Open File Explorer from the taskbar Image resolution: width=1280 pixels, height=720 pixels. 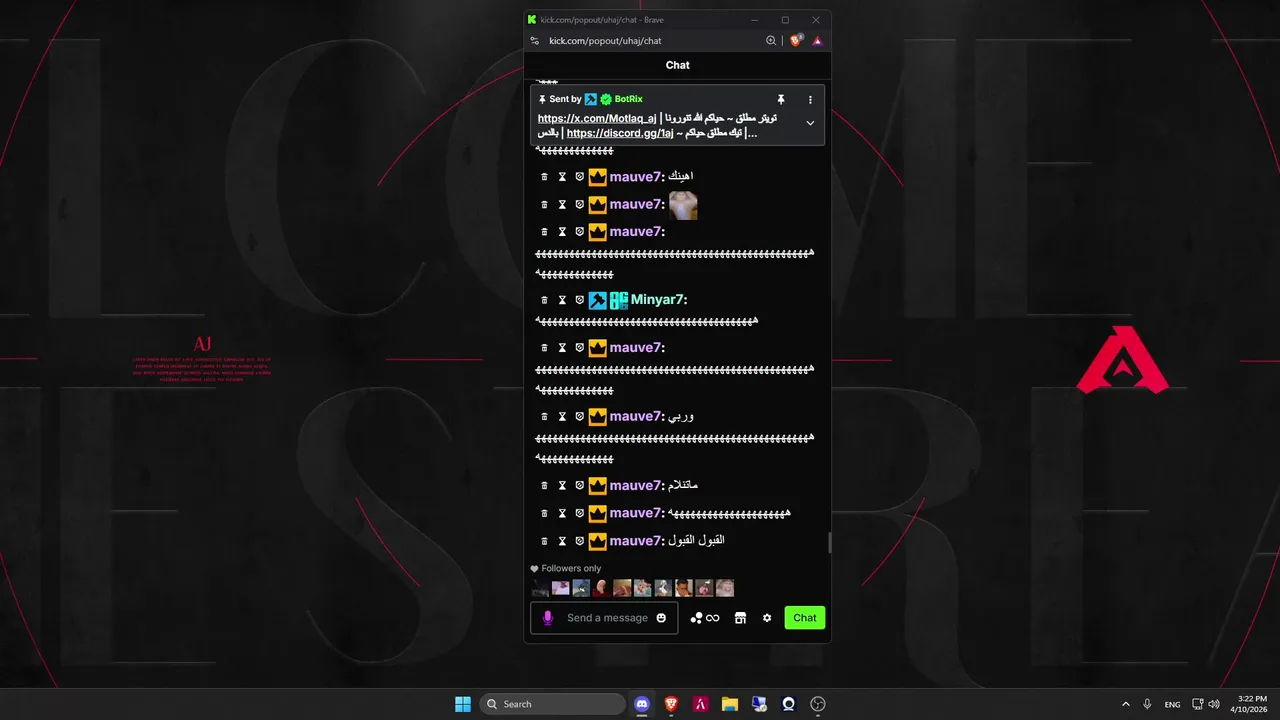[x=730, y=704]
